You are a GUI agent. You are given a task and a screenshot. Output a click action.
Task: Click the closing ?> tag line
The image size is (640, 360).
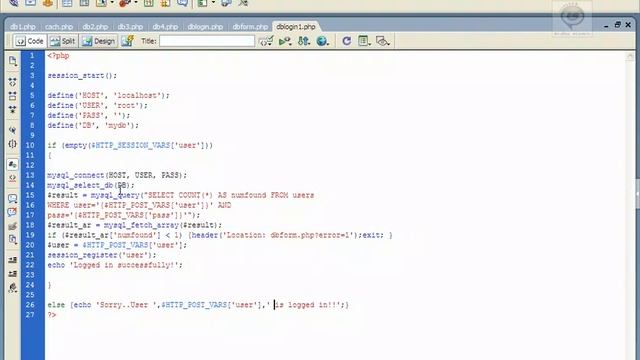tap(52, 315)
